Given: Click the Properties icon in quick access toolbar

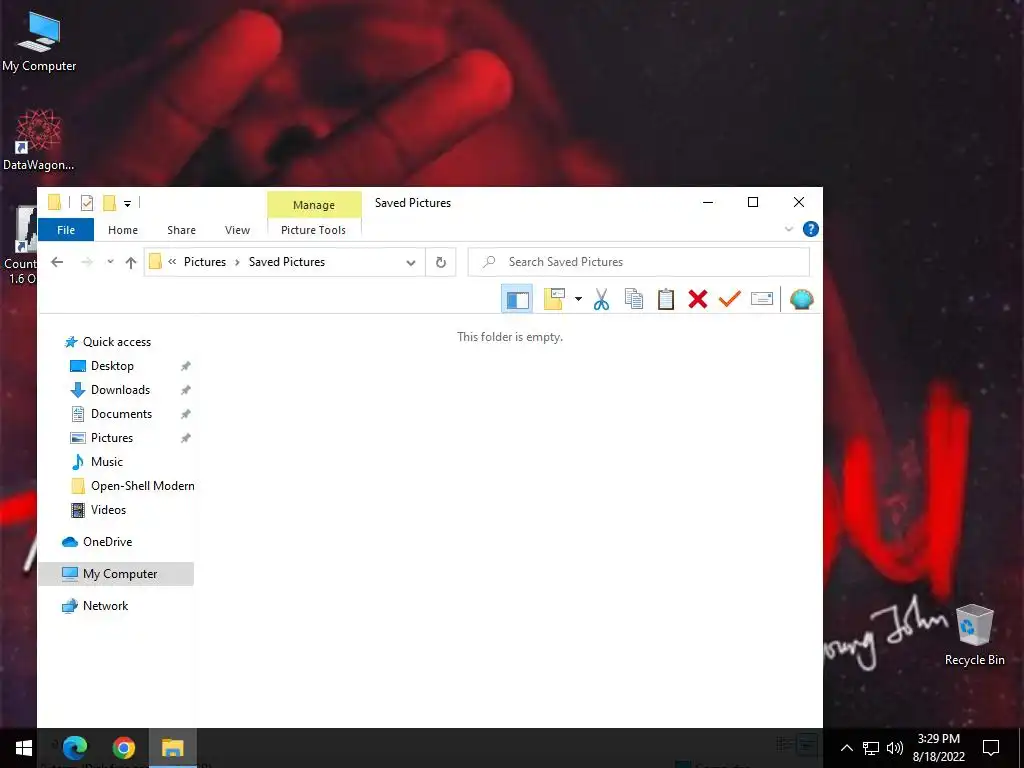Looking at the screenshot, I should 86,203.
